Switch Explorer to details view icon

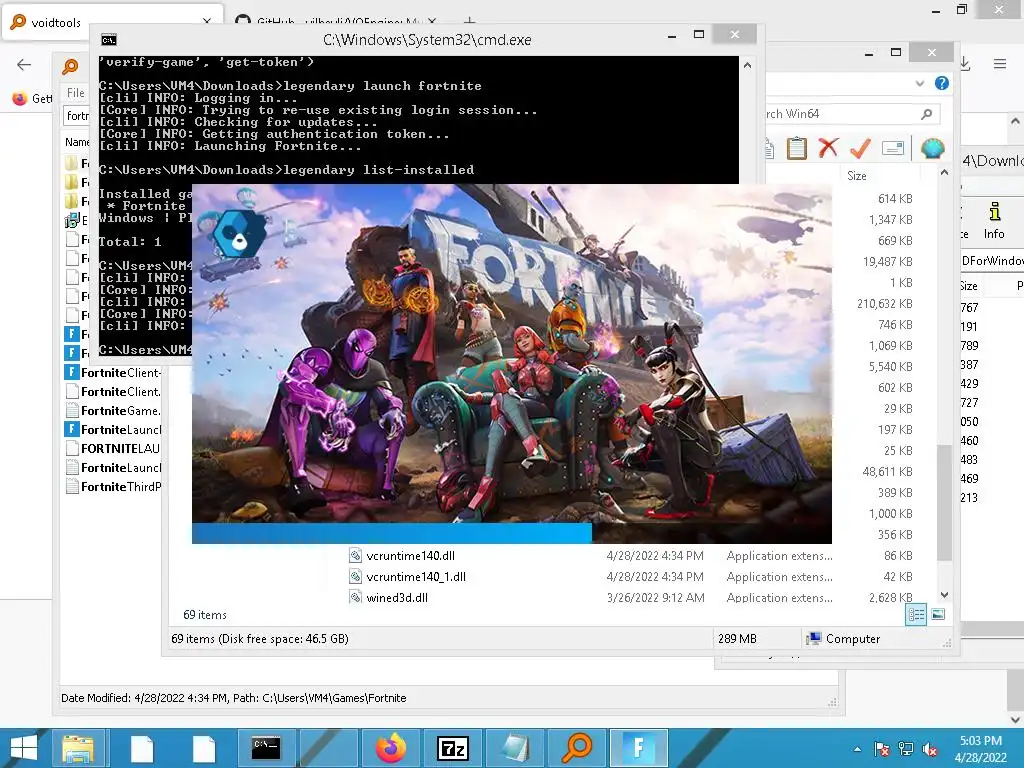[916, 615]
